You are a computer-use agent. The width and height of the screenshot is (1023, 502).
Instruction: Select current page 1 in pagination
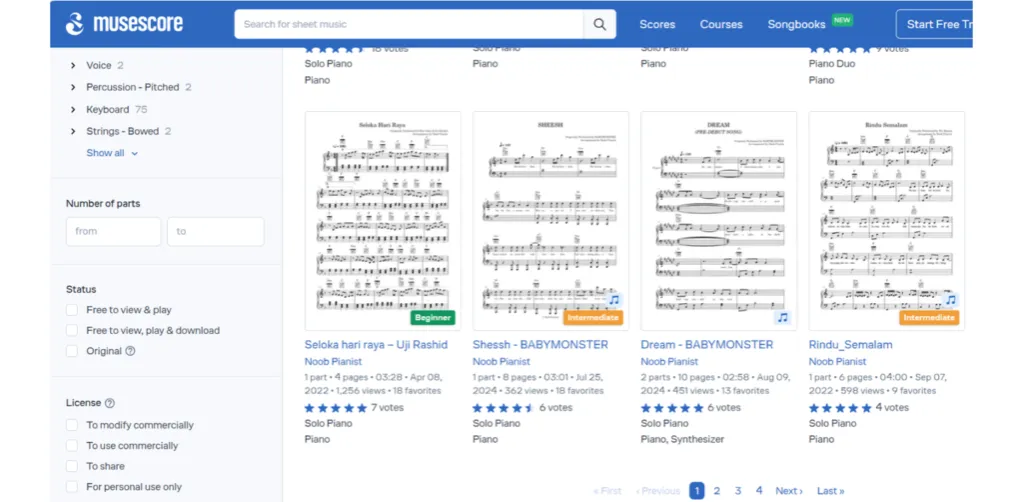[697, 491]
